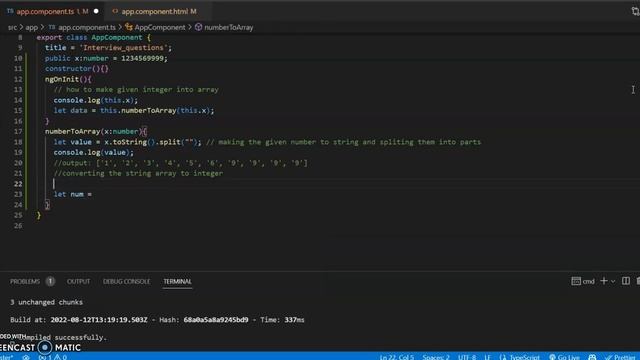Screen dimensions: 640x360
Task: Click the 'converting the string array to integer' comment
Action: point(138,173)
